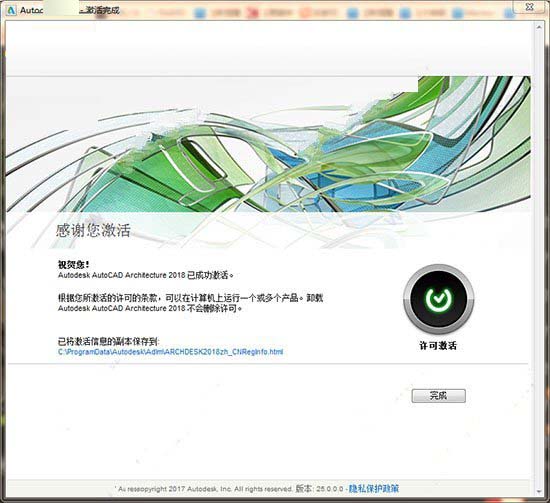Open the 隐私保护政策 privacy policy link
Image resolution: width=550 pixels, height=503 pixels.
374,488
